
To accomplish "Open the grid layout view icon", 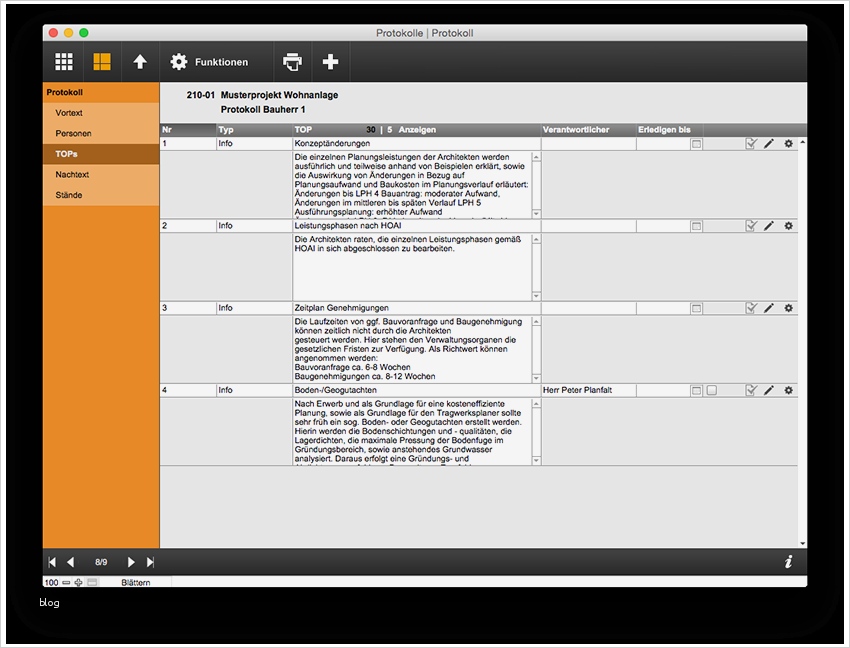I will click(63, 61).
